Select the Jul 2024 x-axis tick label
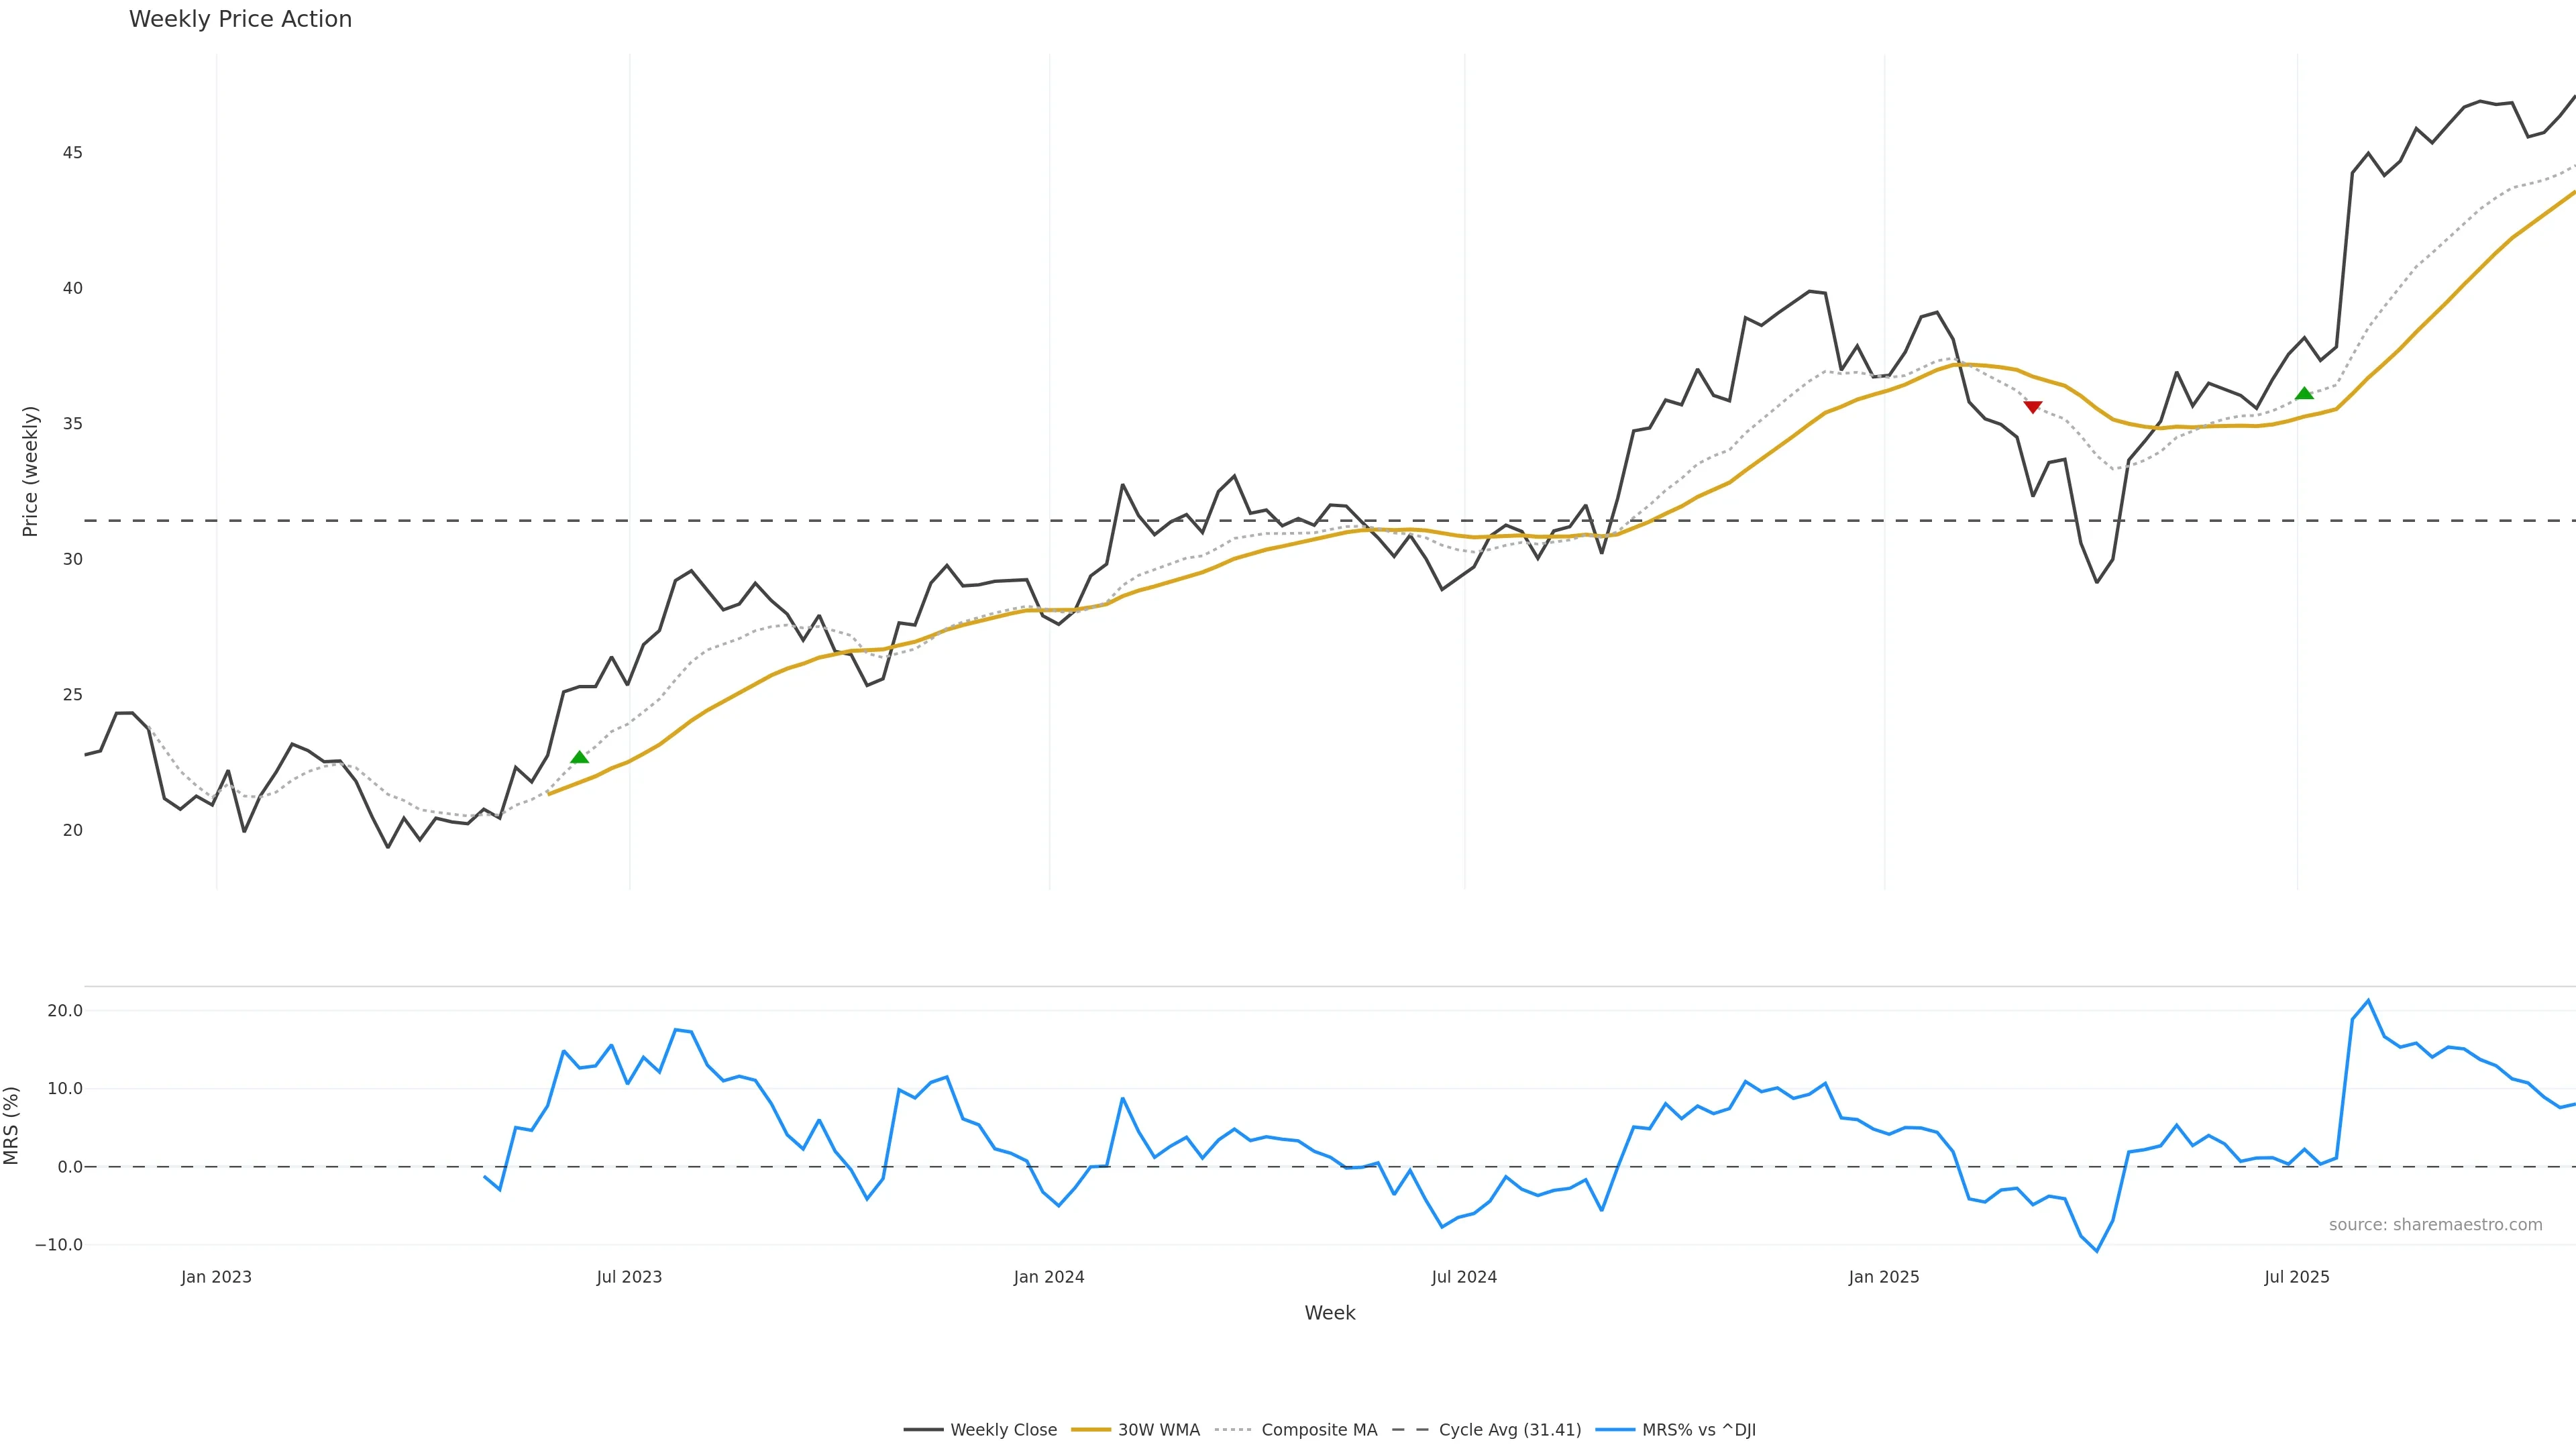 1464,1277
